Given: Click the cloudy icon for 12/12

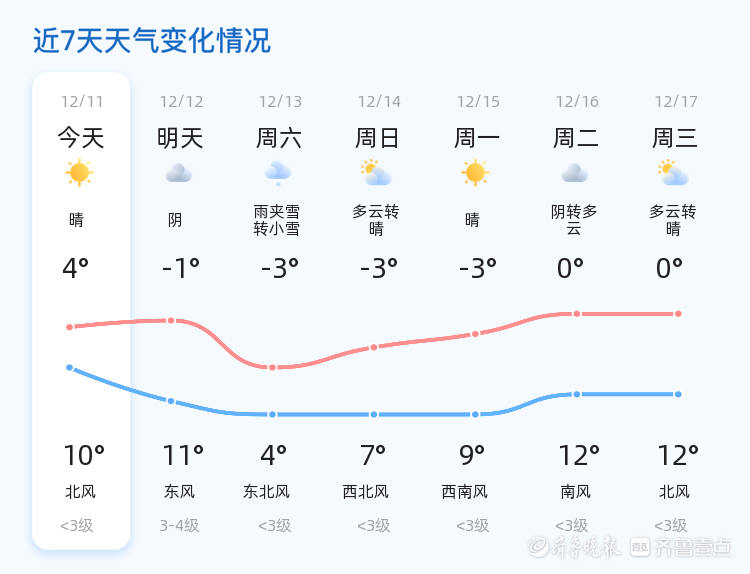Looking at the screenshot, I should pos(179,173).
